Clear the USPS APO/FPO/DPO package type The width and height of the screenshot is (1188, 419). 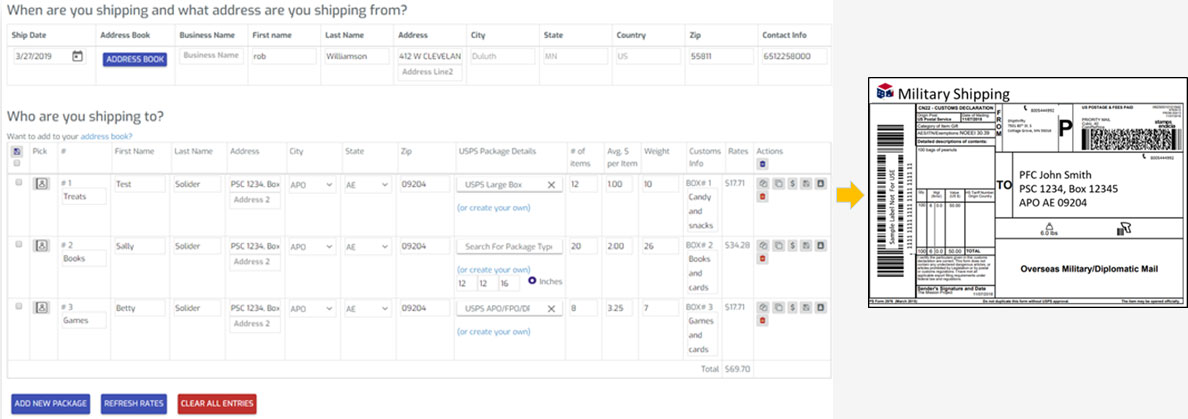pyautogui.click(x=550, y=308)
